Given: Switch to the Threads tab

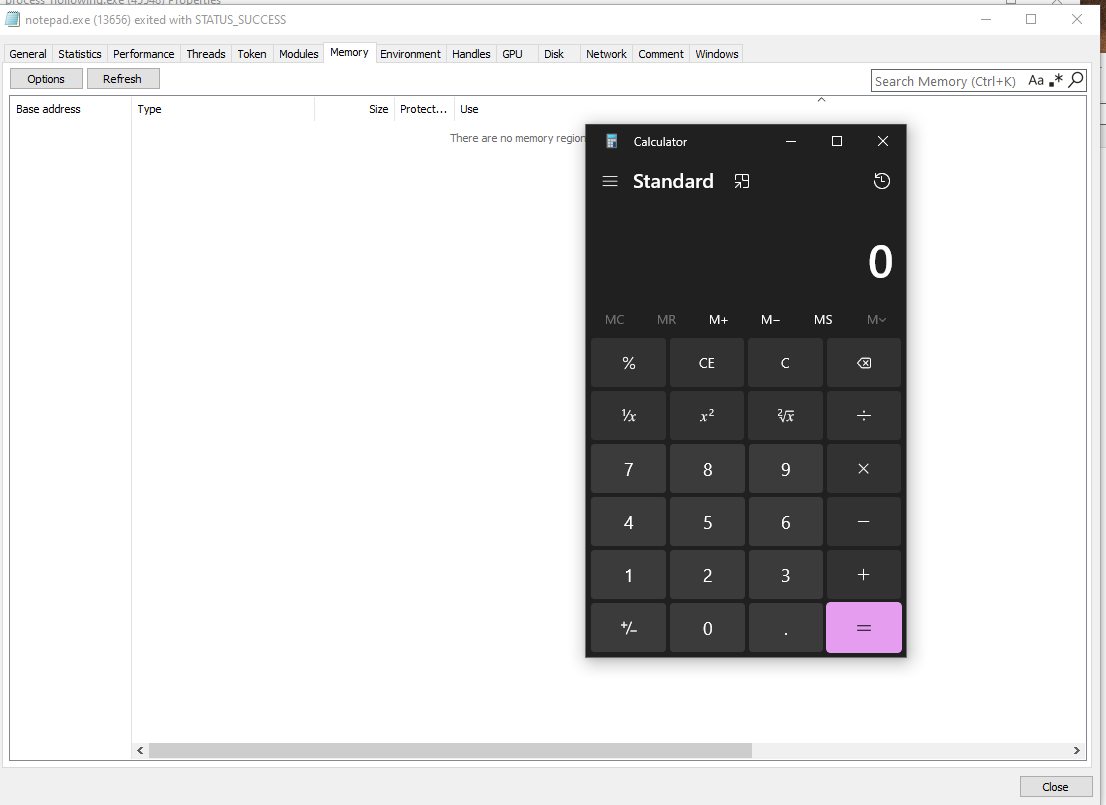Looking at the screenshot, I should click(206, 54).
